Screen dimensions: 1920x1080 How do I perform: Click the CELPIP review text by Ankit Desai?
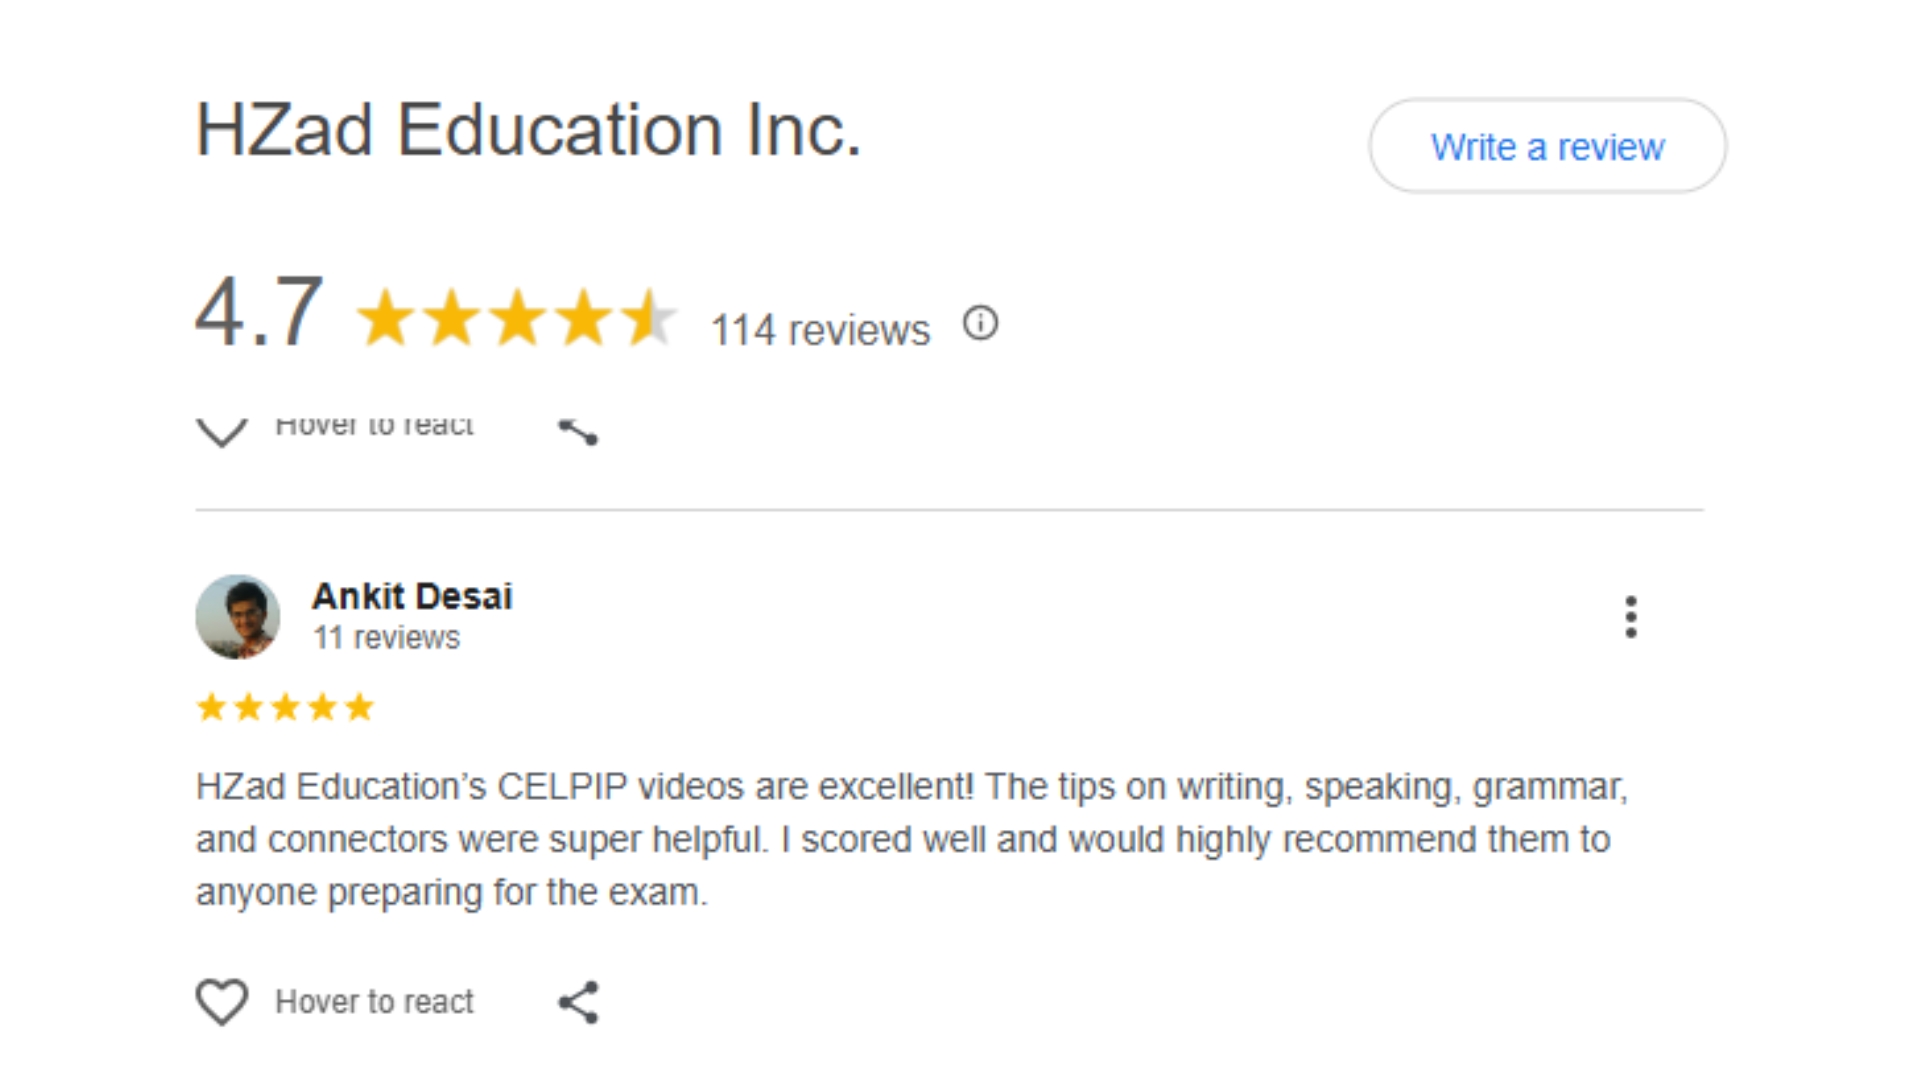click(910, 839)
